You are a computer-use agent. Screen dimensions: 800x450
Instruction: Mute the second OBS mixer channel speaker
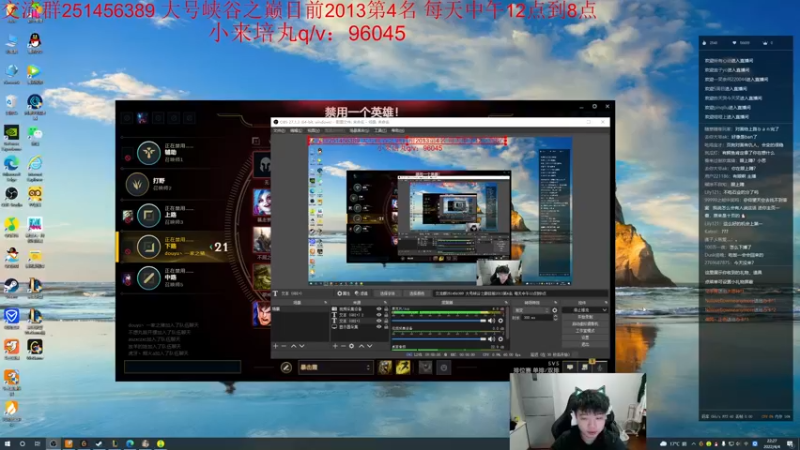tap(491, 339)
